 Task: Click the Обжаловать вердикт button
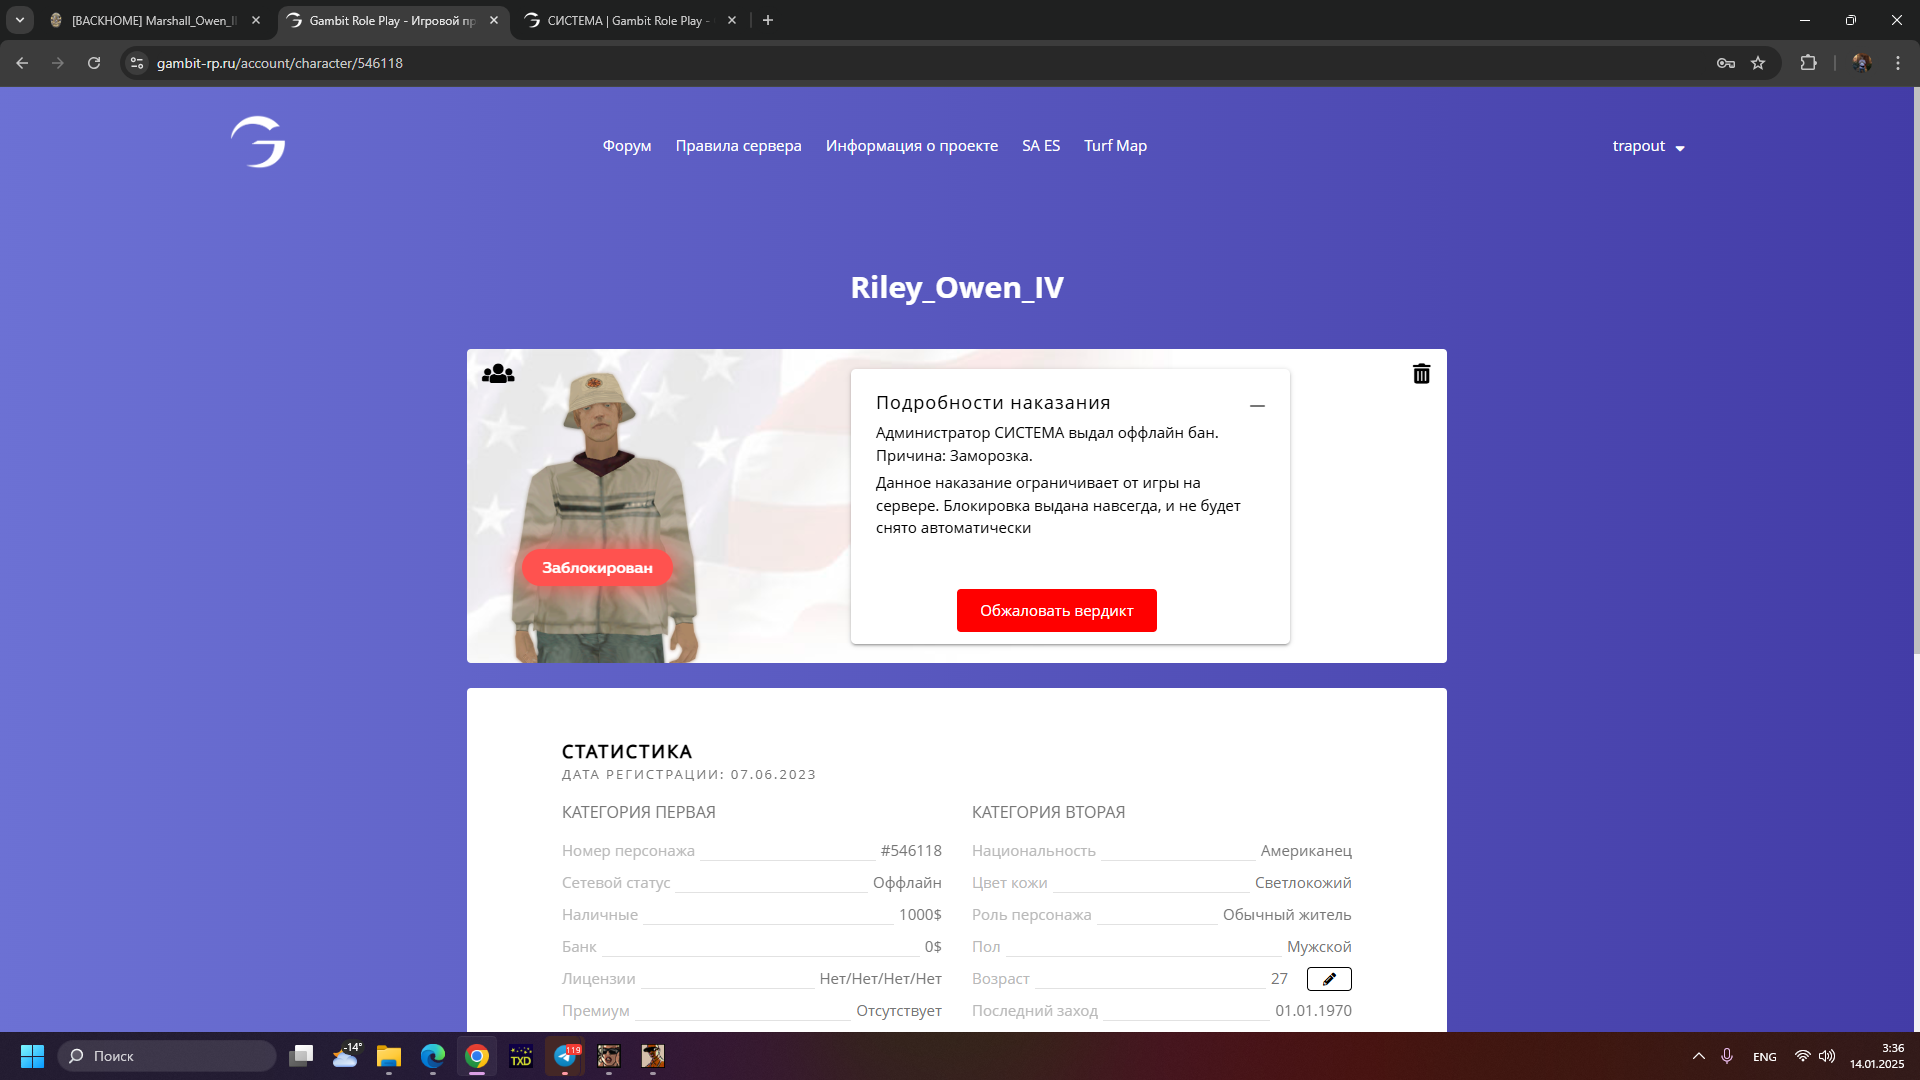[1056, 610]
